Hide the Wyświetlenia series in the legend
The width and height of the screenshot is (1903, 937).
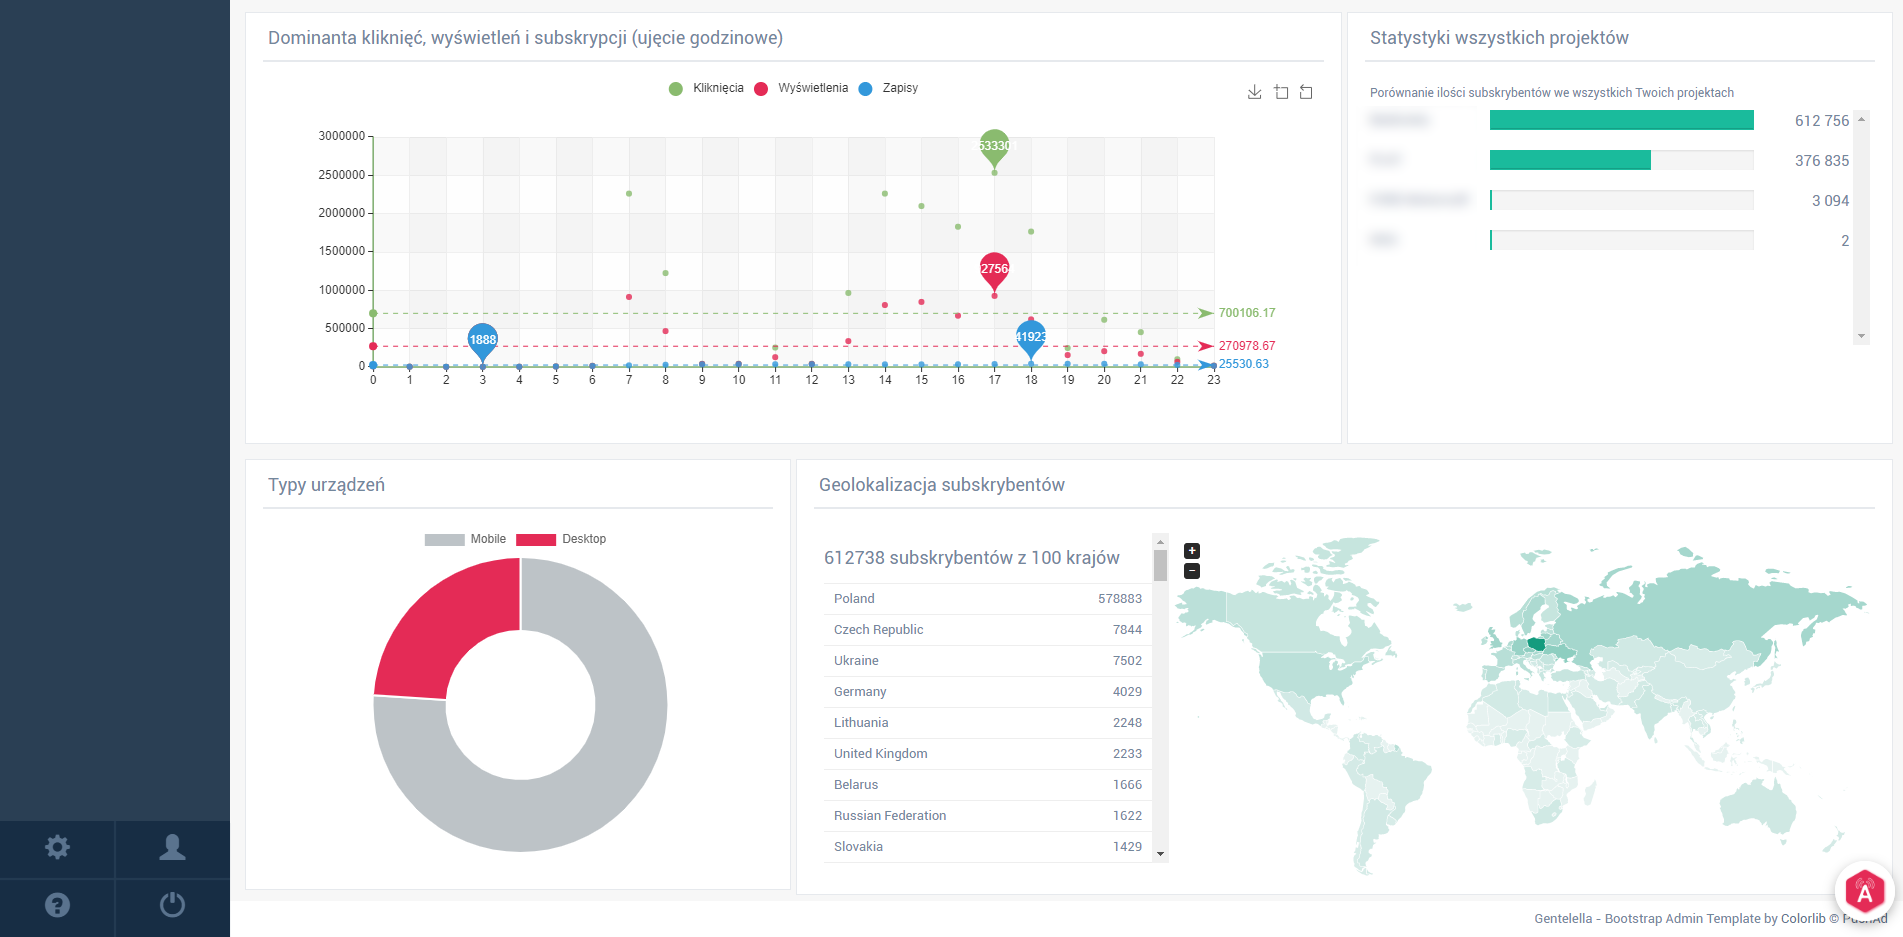pyautogui.click(x=801, y=88)
